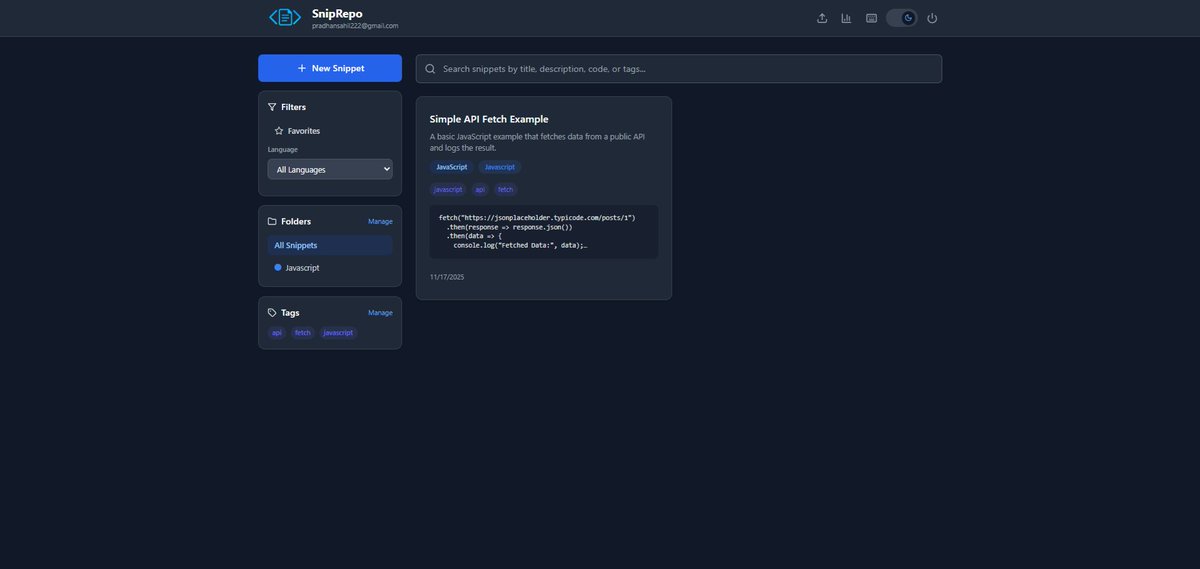Click the code preview block on card

544,232
